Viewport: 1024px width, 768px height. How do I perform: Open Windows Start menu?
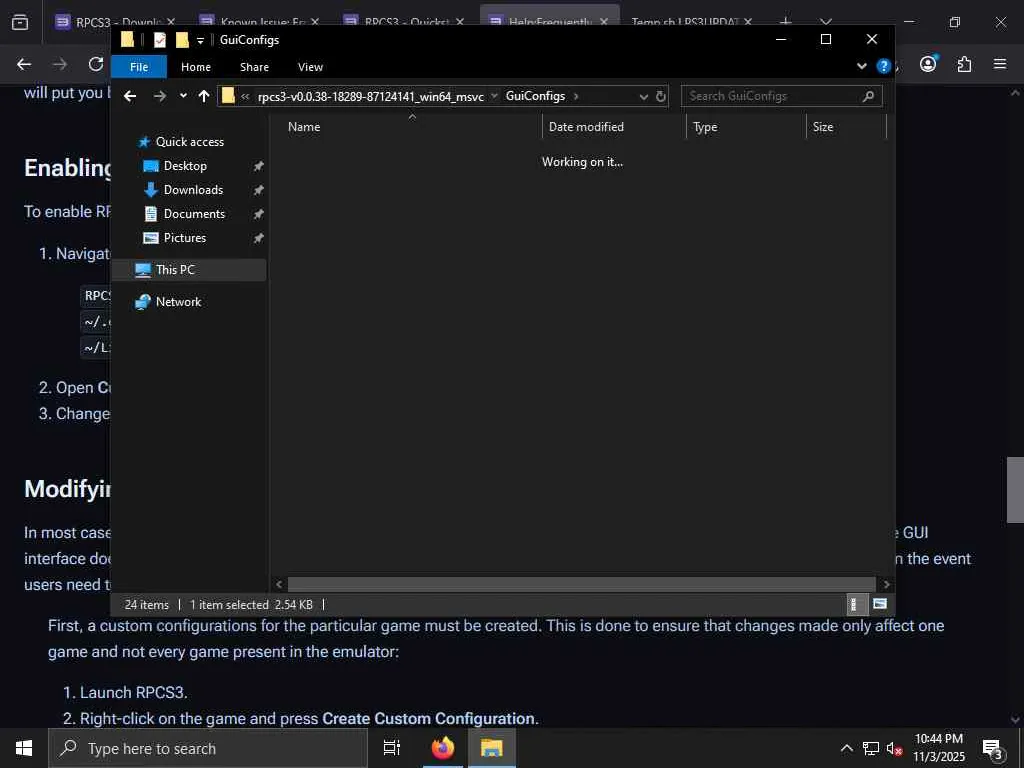pos(24,748)
